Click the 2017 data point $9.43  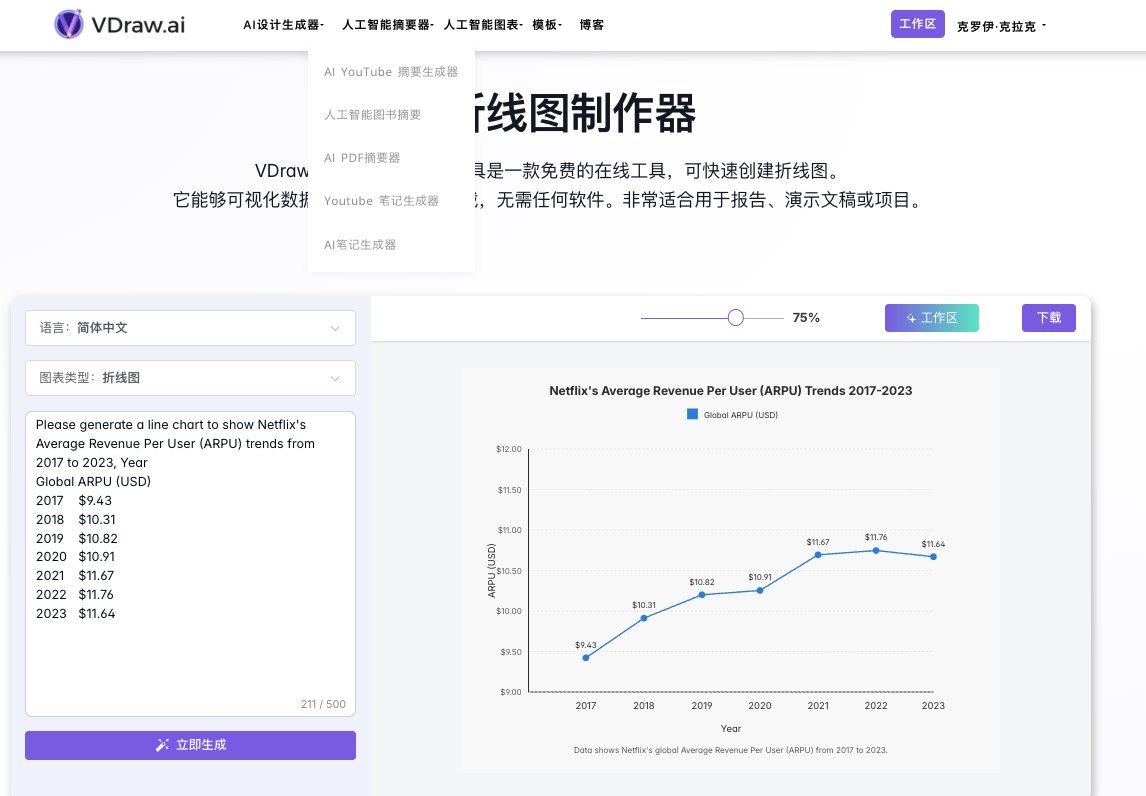(585, 658)
